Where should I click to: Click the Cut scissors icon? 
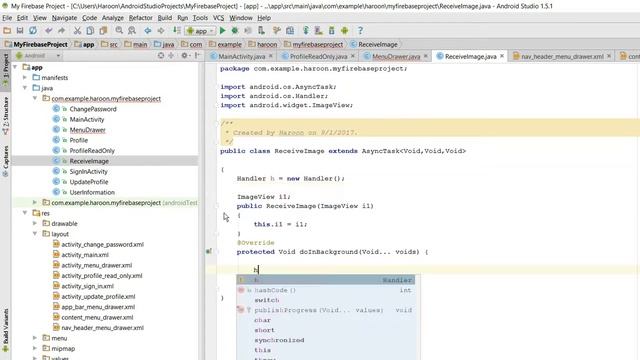(77, 31)
